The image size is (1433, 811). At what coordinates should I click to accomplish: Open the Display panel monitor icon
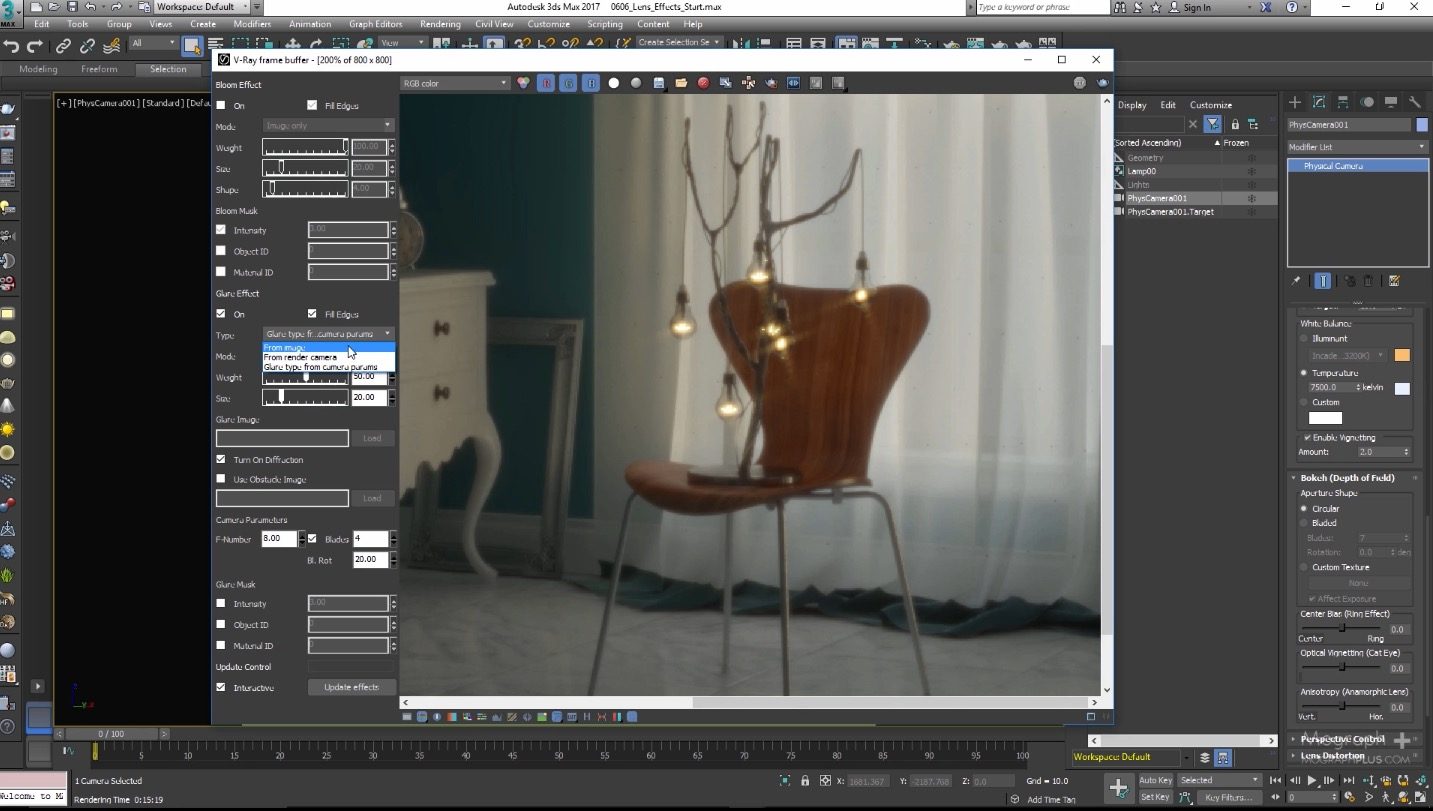click(1391, 102)
